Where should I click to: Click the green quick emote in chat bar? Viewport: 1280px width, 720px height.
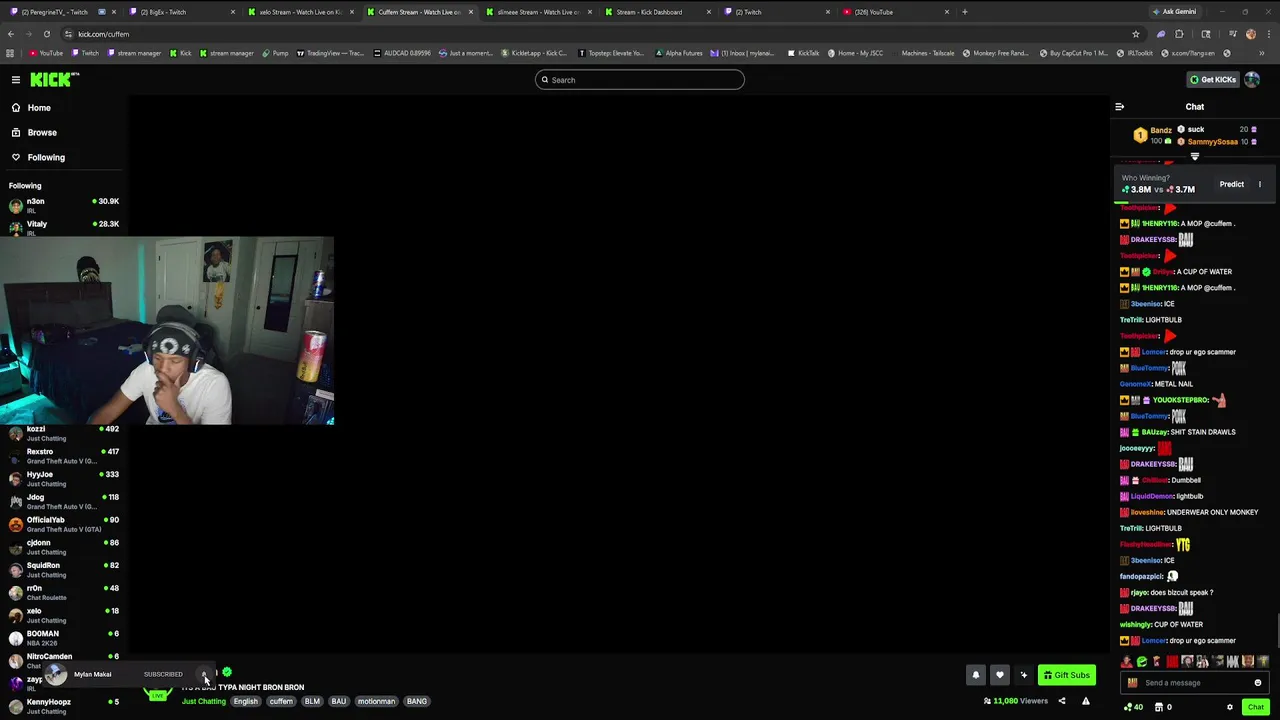1142,662
